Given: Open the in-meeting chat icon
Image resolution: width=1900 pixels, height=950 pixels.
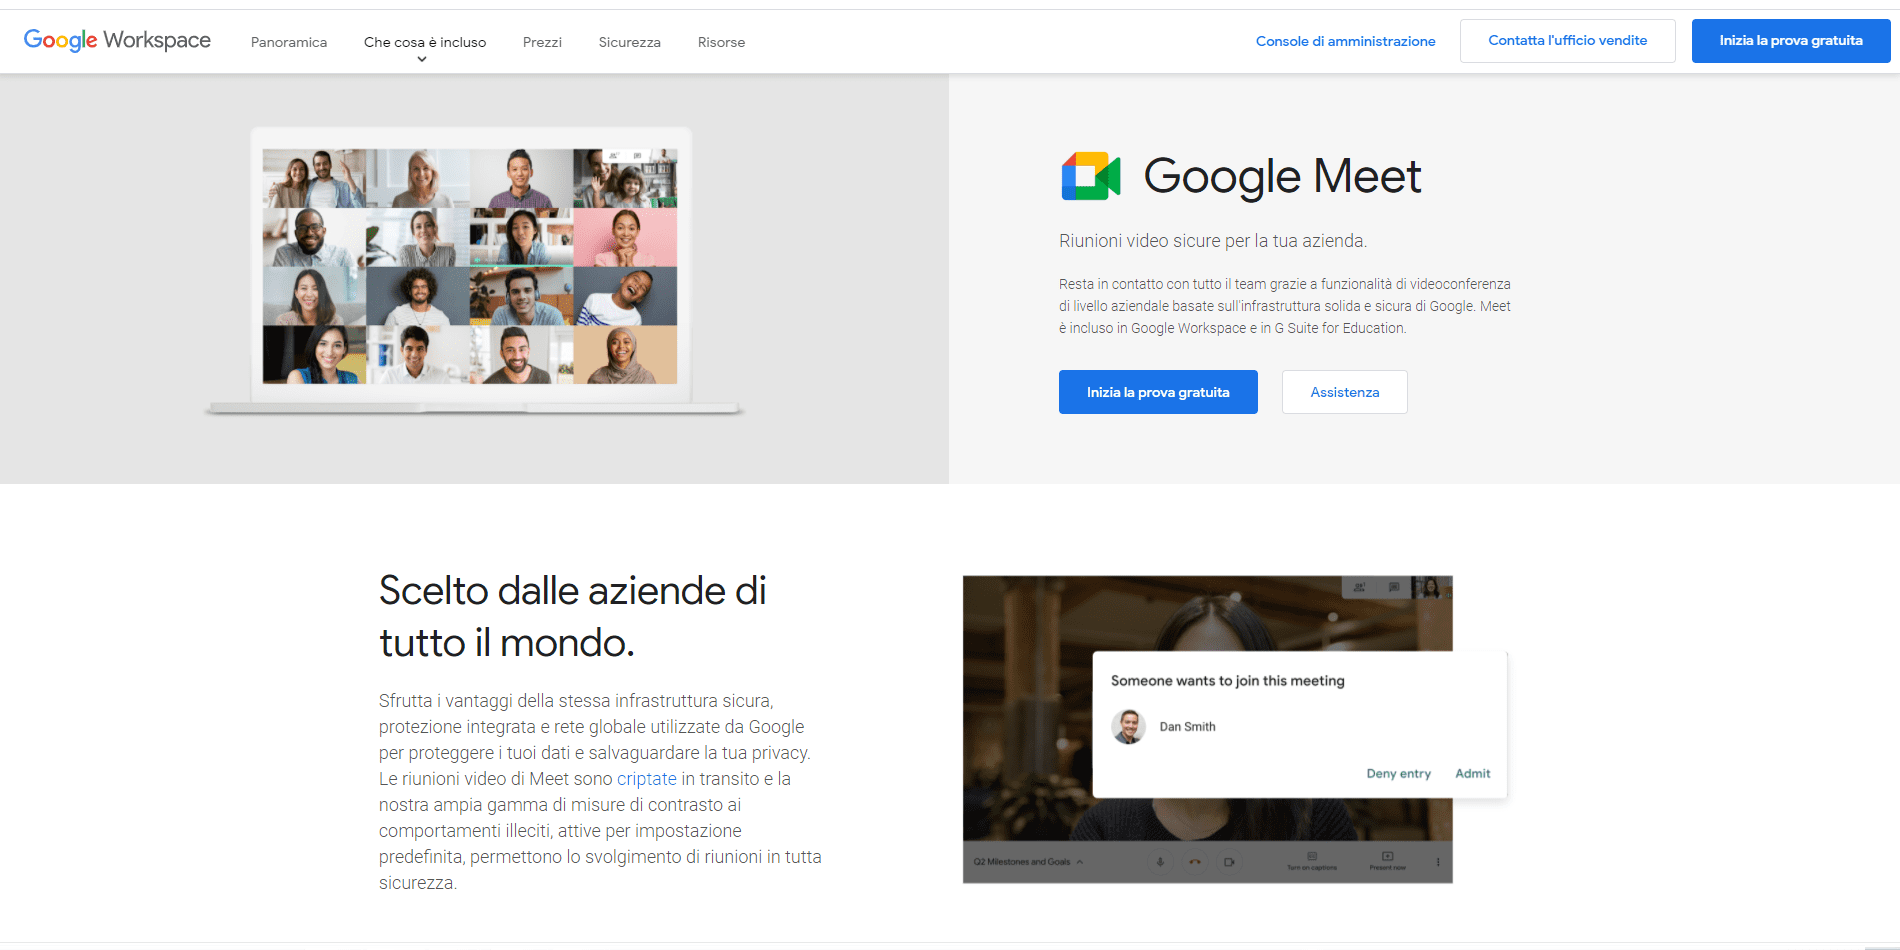Looking at the screenshot, I should (1395, 586).
